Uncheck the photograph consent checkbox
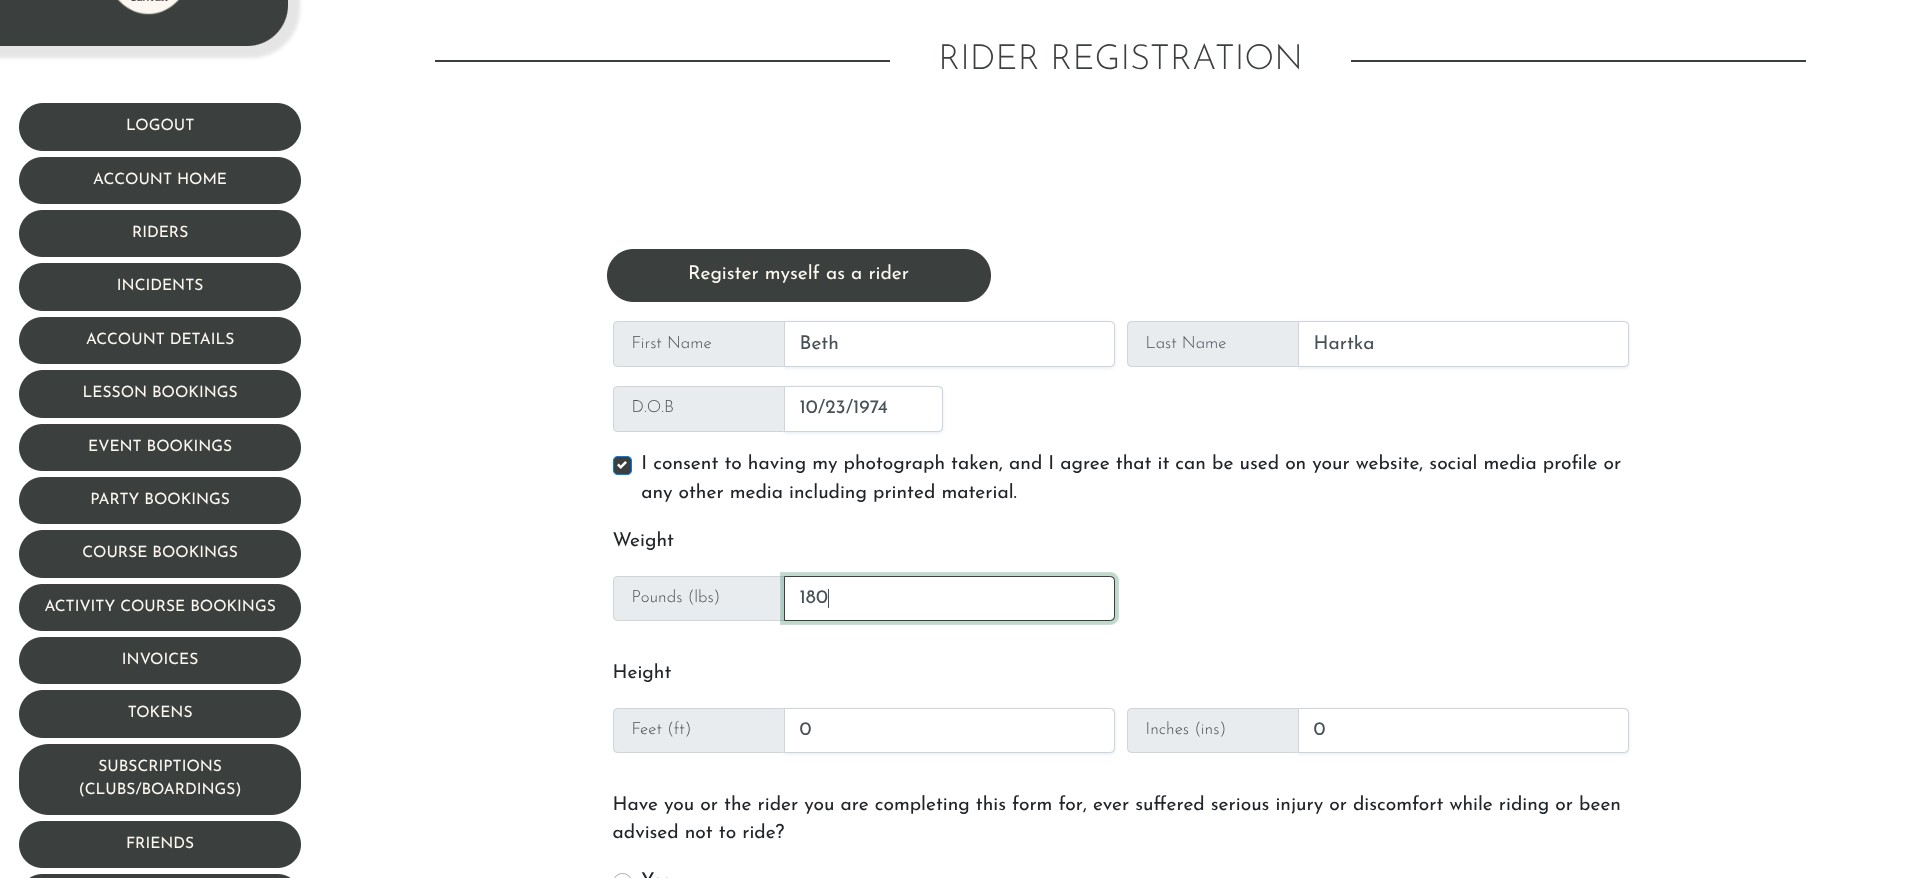 click(622, 465)
